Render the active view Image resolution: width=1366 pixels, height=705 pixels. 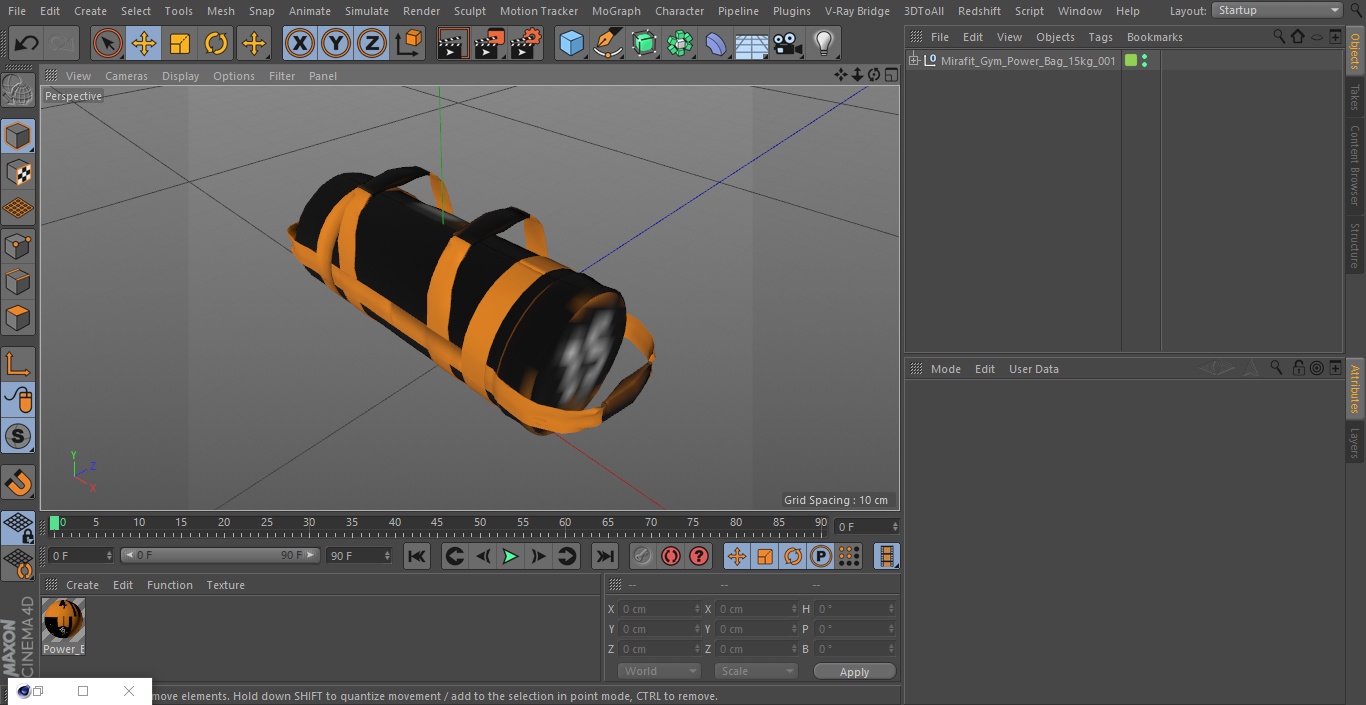pos(453,44)
